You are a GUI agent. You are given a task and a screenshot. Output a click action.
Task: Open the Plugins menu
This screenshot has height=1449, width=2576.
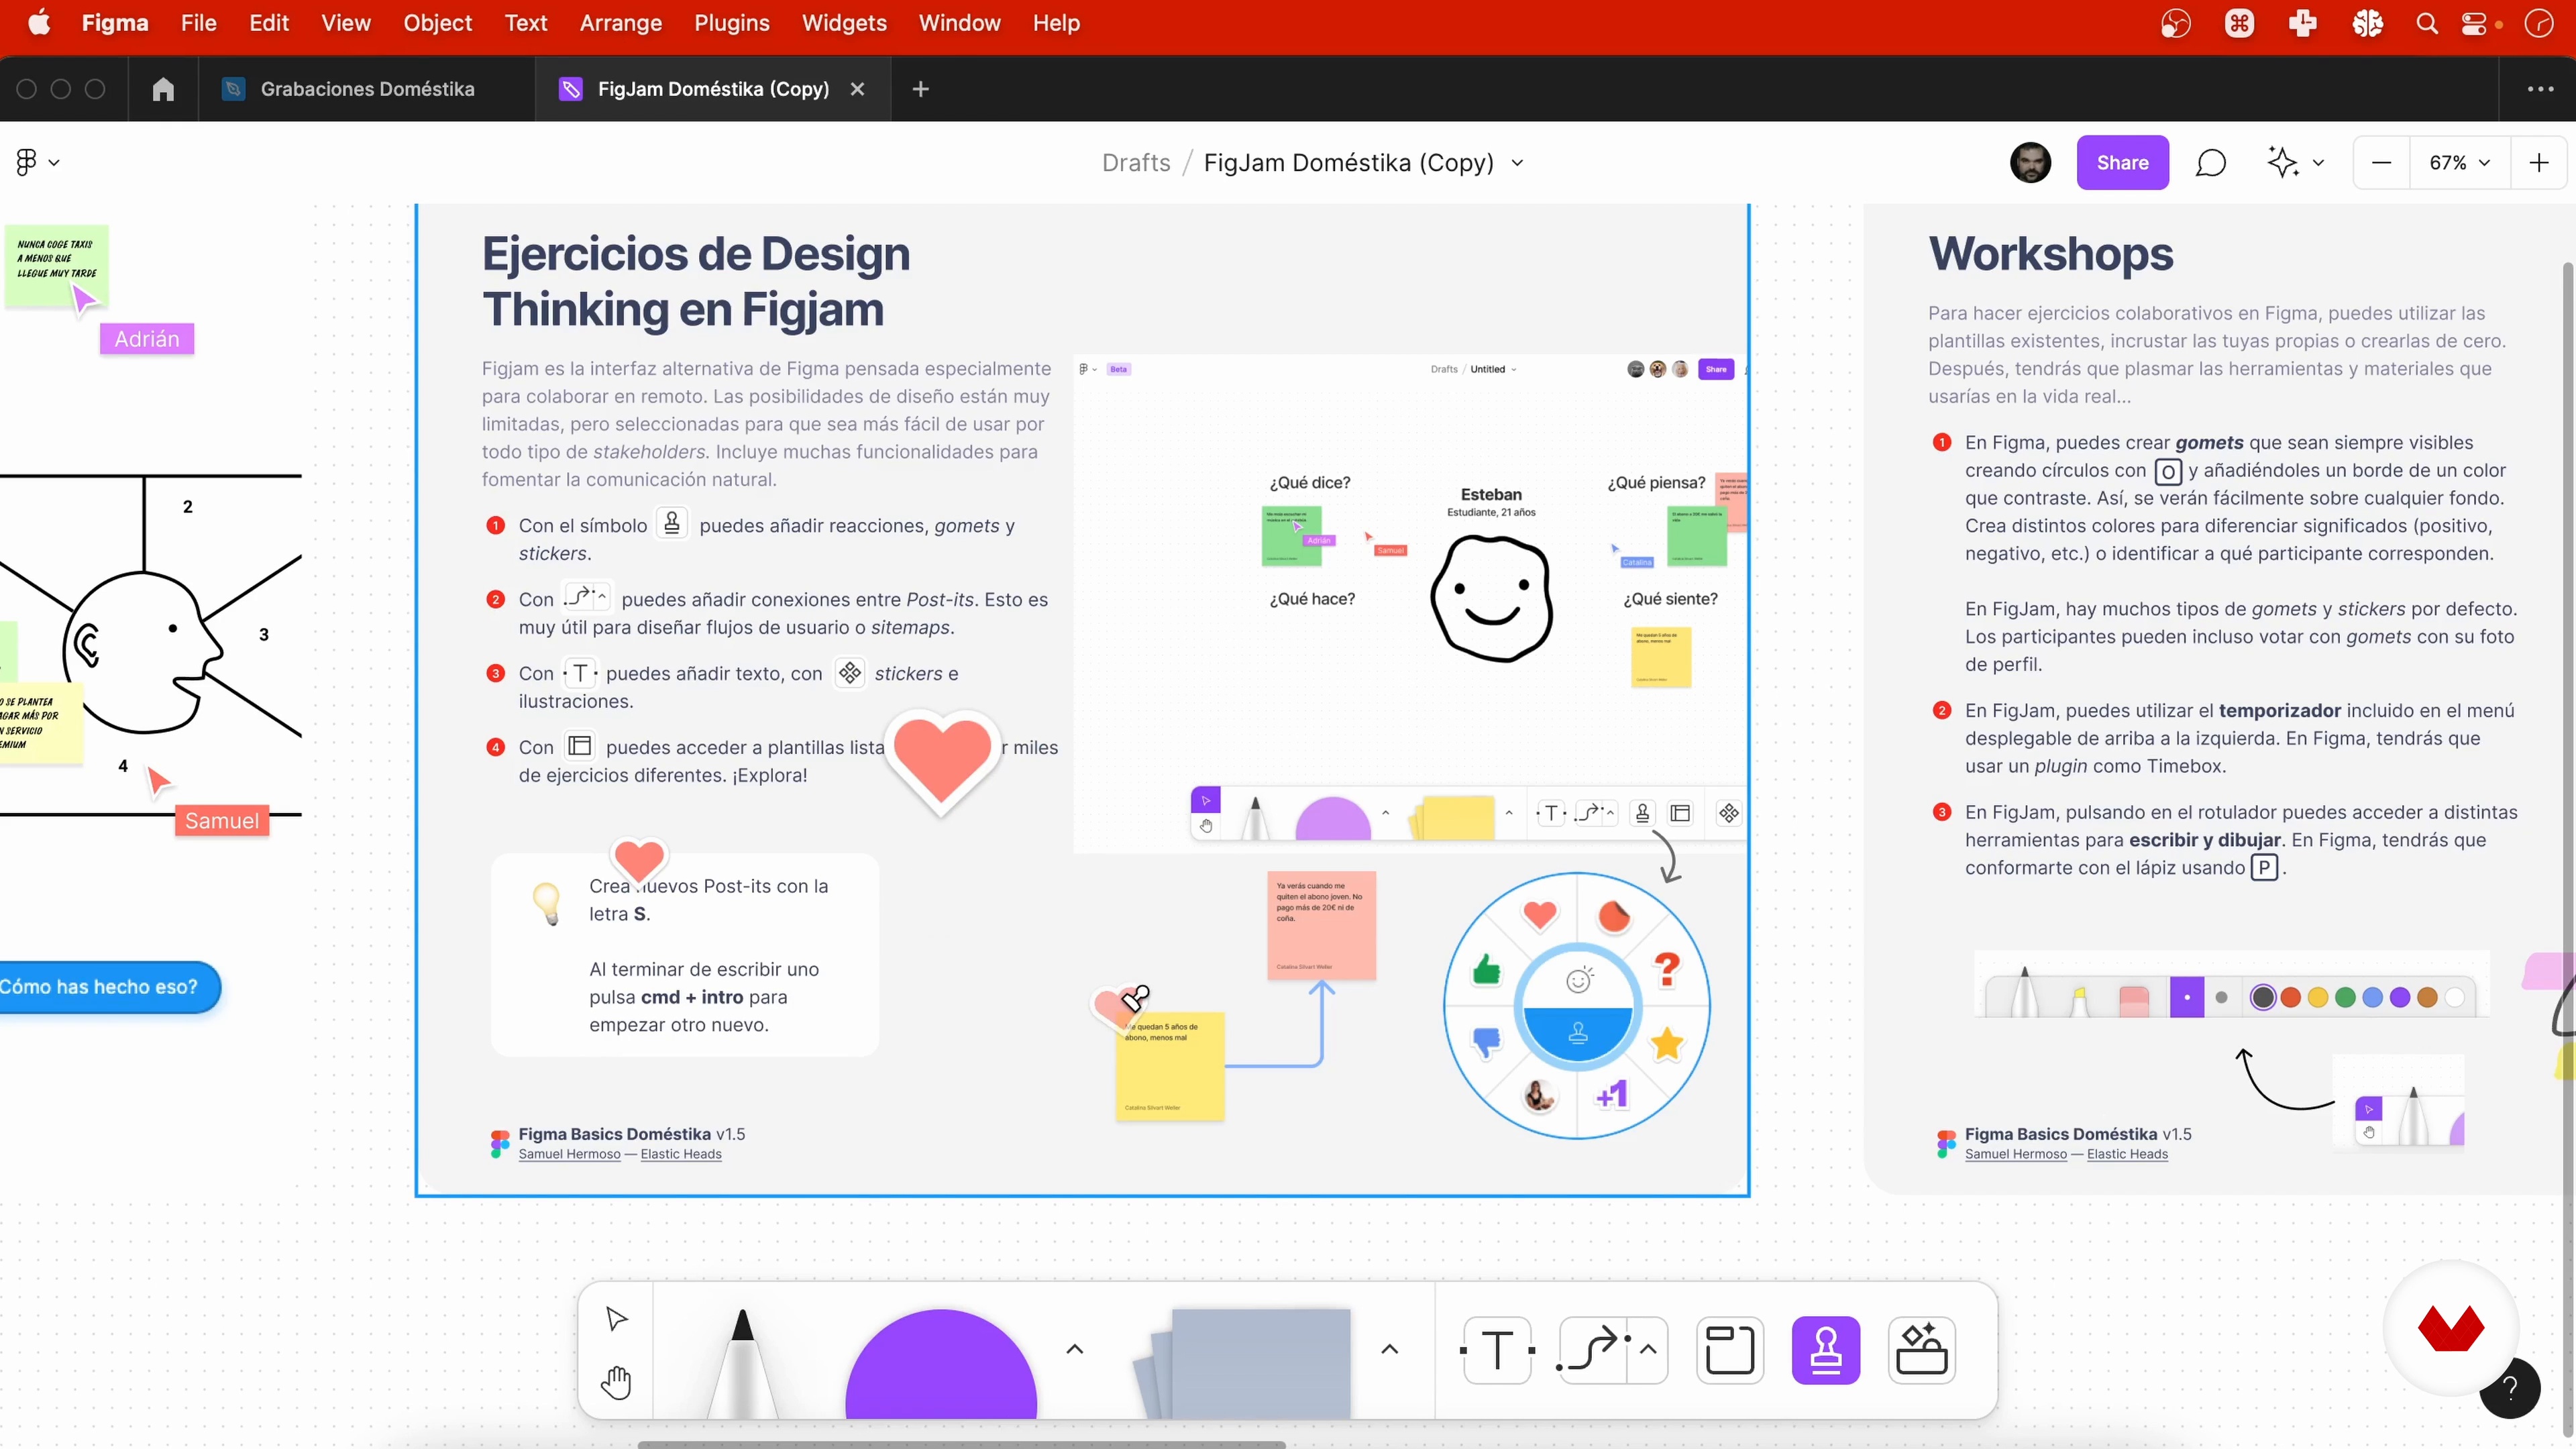point(731,23)
